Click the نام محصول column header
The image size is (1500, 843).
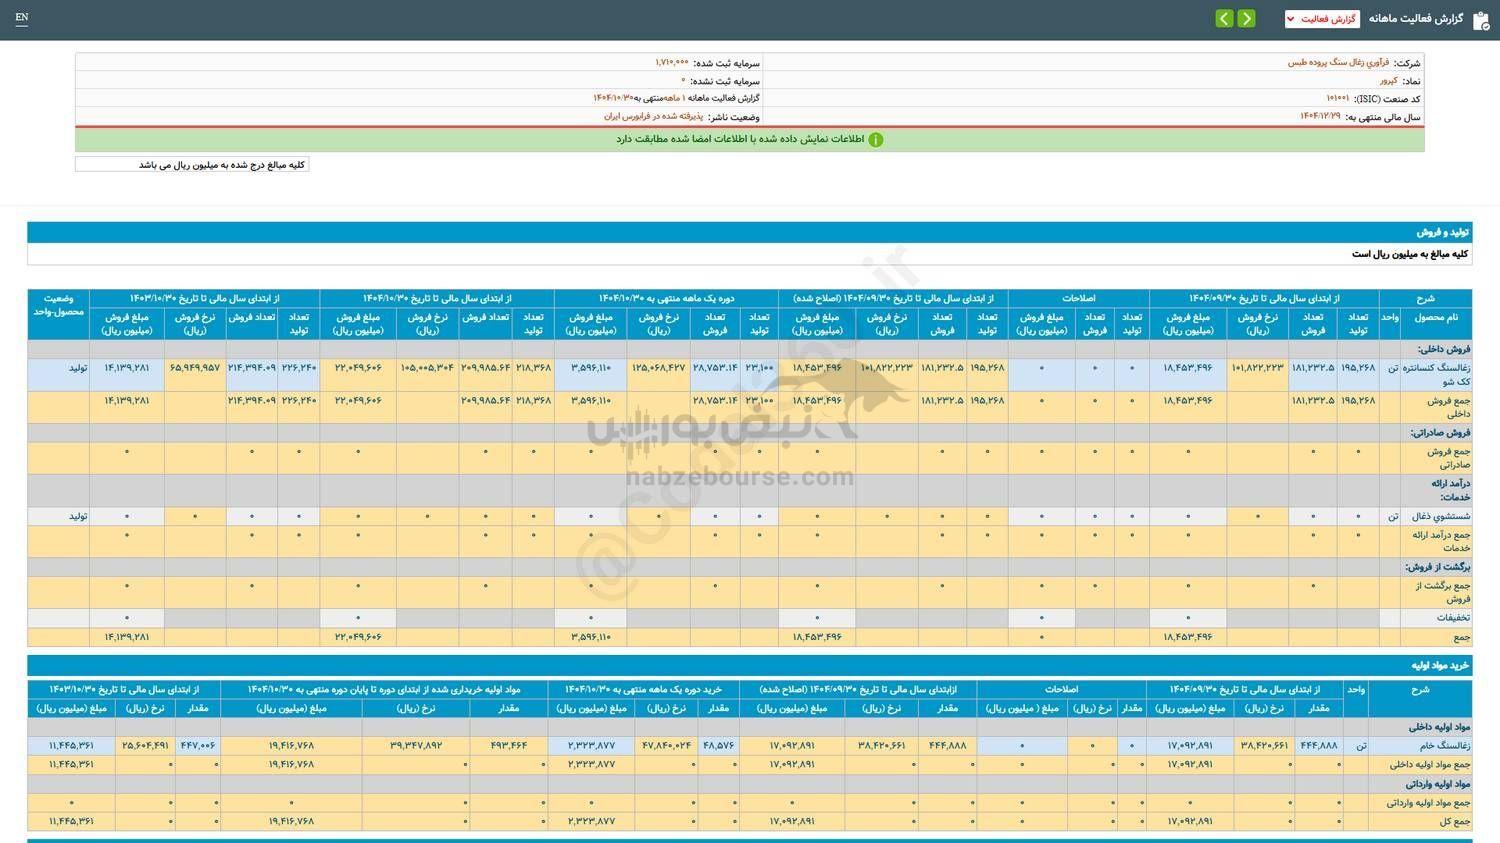click(1436, 317)
